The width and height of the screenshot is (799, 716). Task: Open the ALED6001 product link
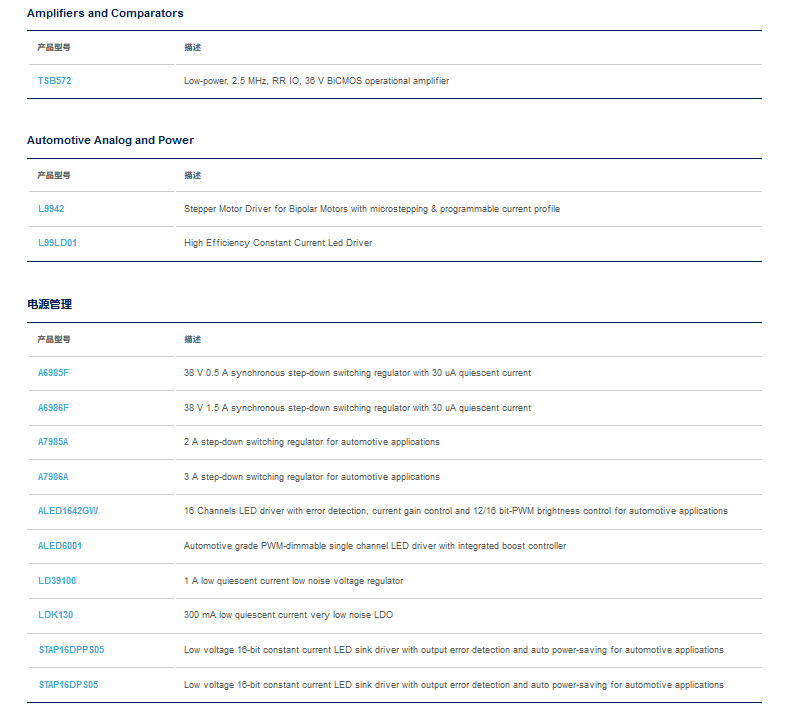click(x=60, y=546)
